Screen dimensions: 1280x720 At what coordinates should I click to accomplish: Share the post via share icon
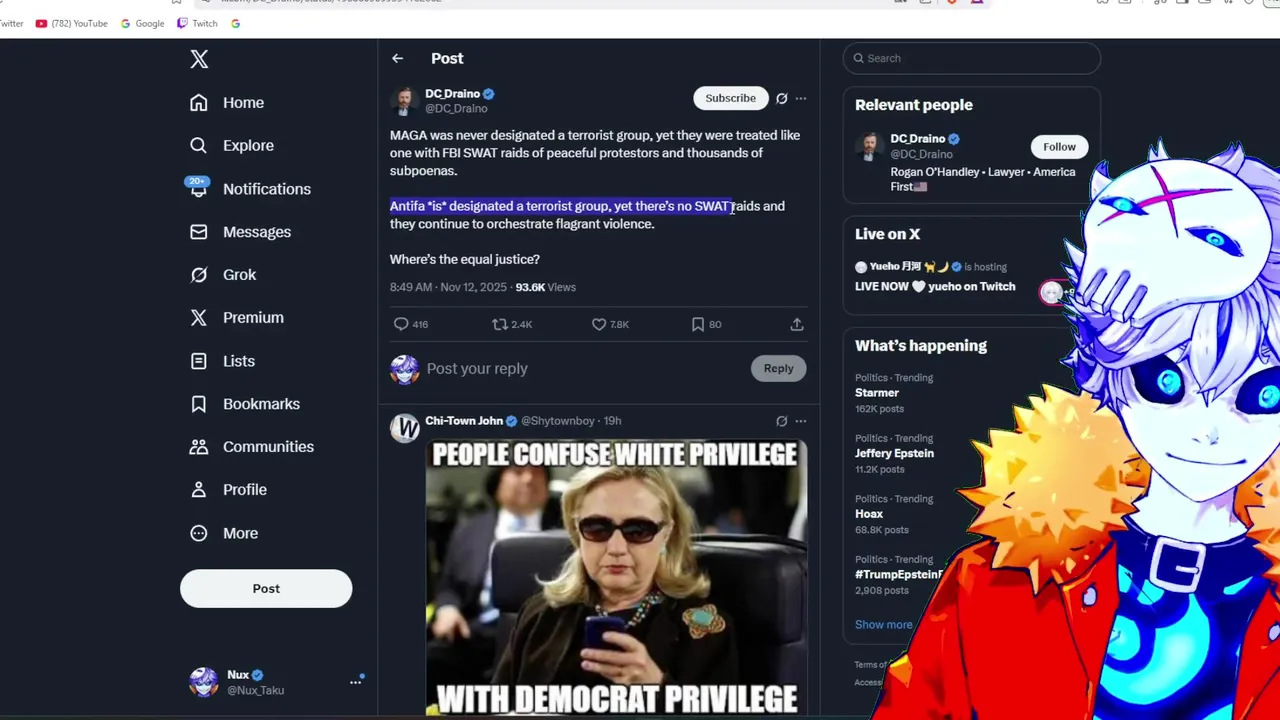pyautogui.click(x=797, y=324)
